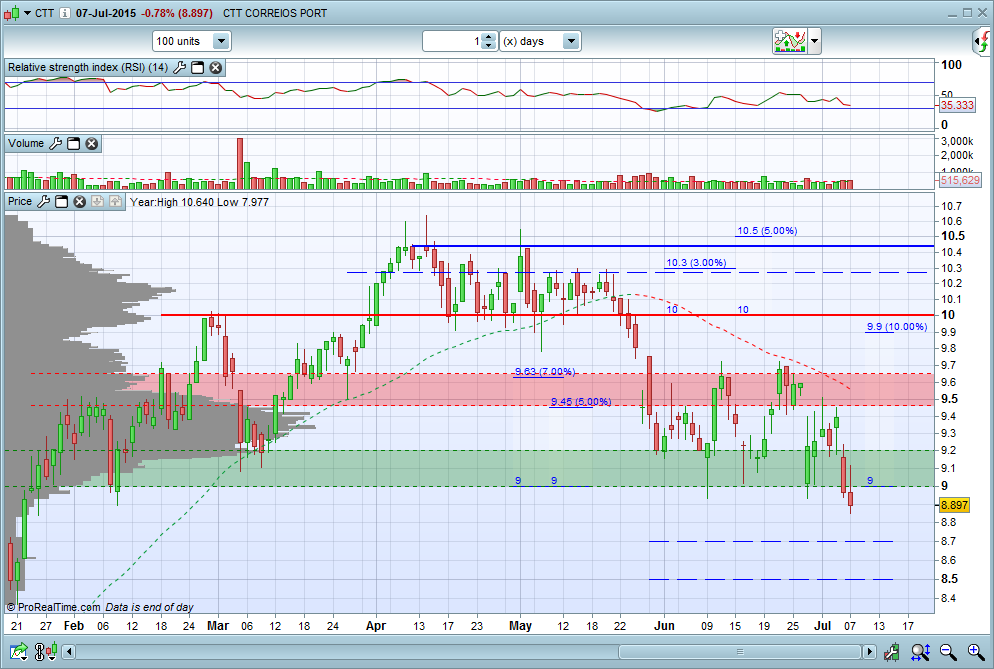The height and width of the screenshot is (669, 994).
Task: Click the current price label 8.897
Action: click(x=954, y=505)
